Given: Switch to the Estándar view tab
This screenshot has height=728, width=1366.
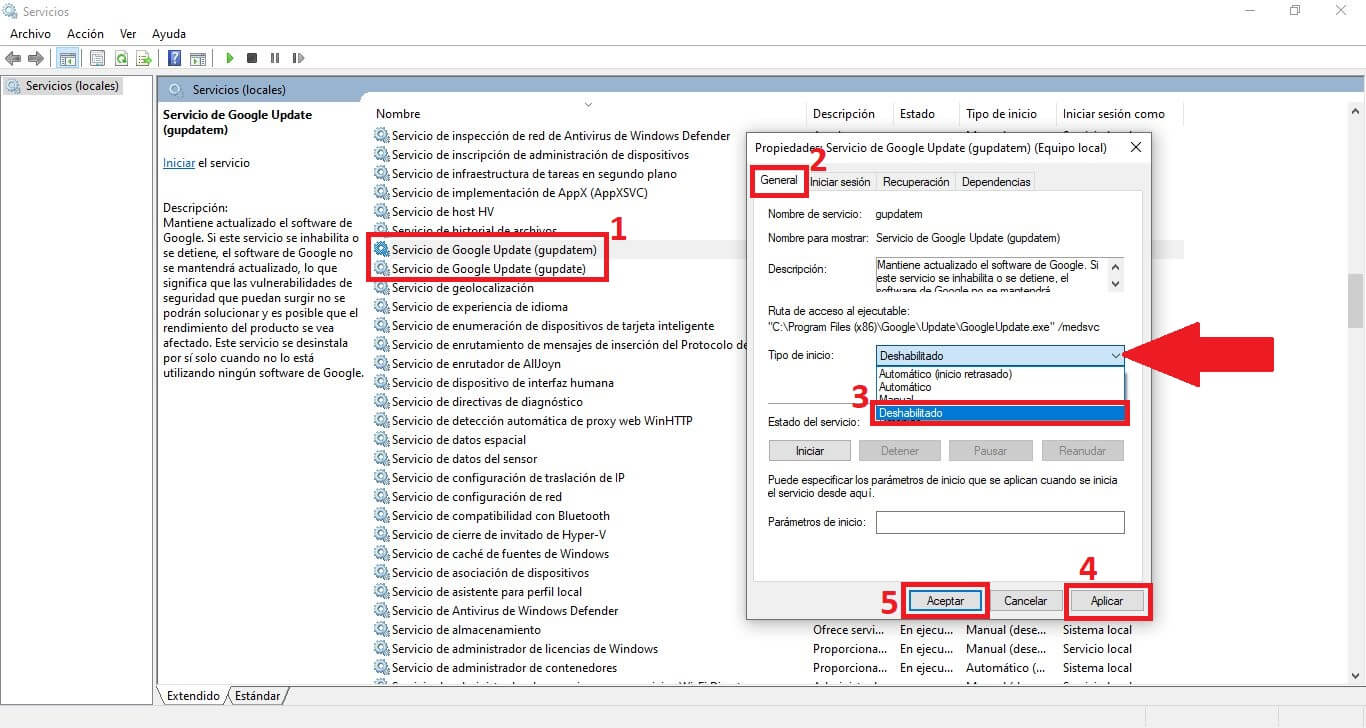Looking at the screenshot, I should coord(258,695).
